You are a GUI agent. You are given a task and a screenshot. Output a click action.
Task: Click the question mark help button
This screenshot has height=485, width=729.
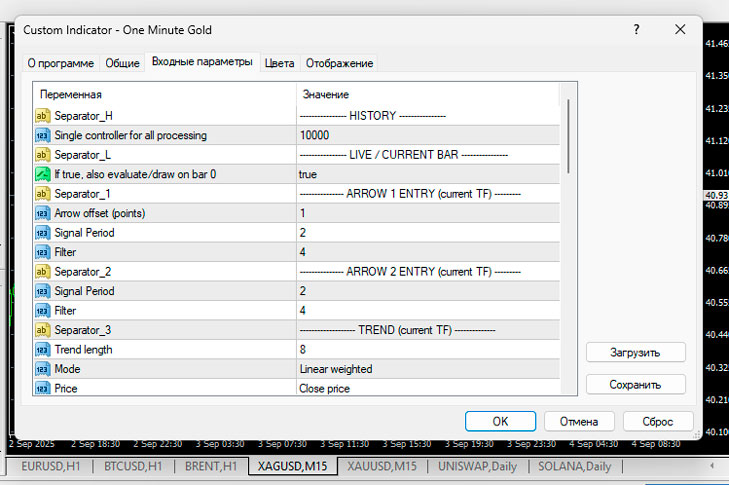point(636,30)
